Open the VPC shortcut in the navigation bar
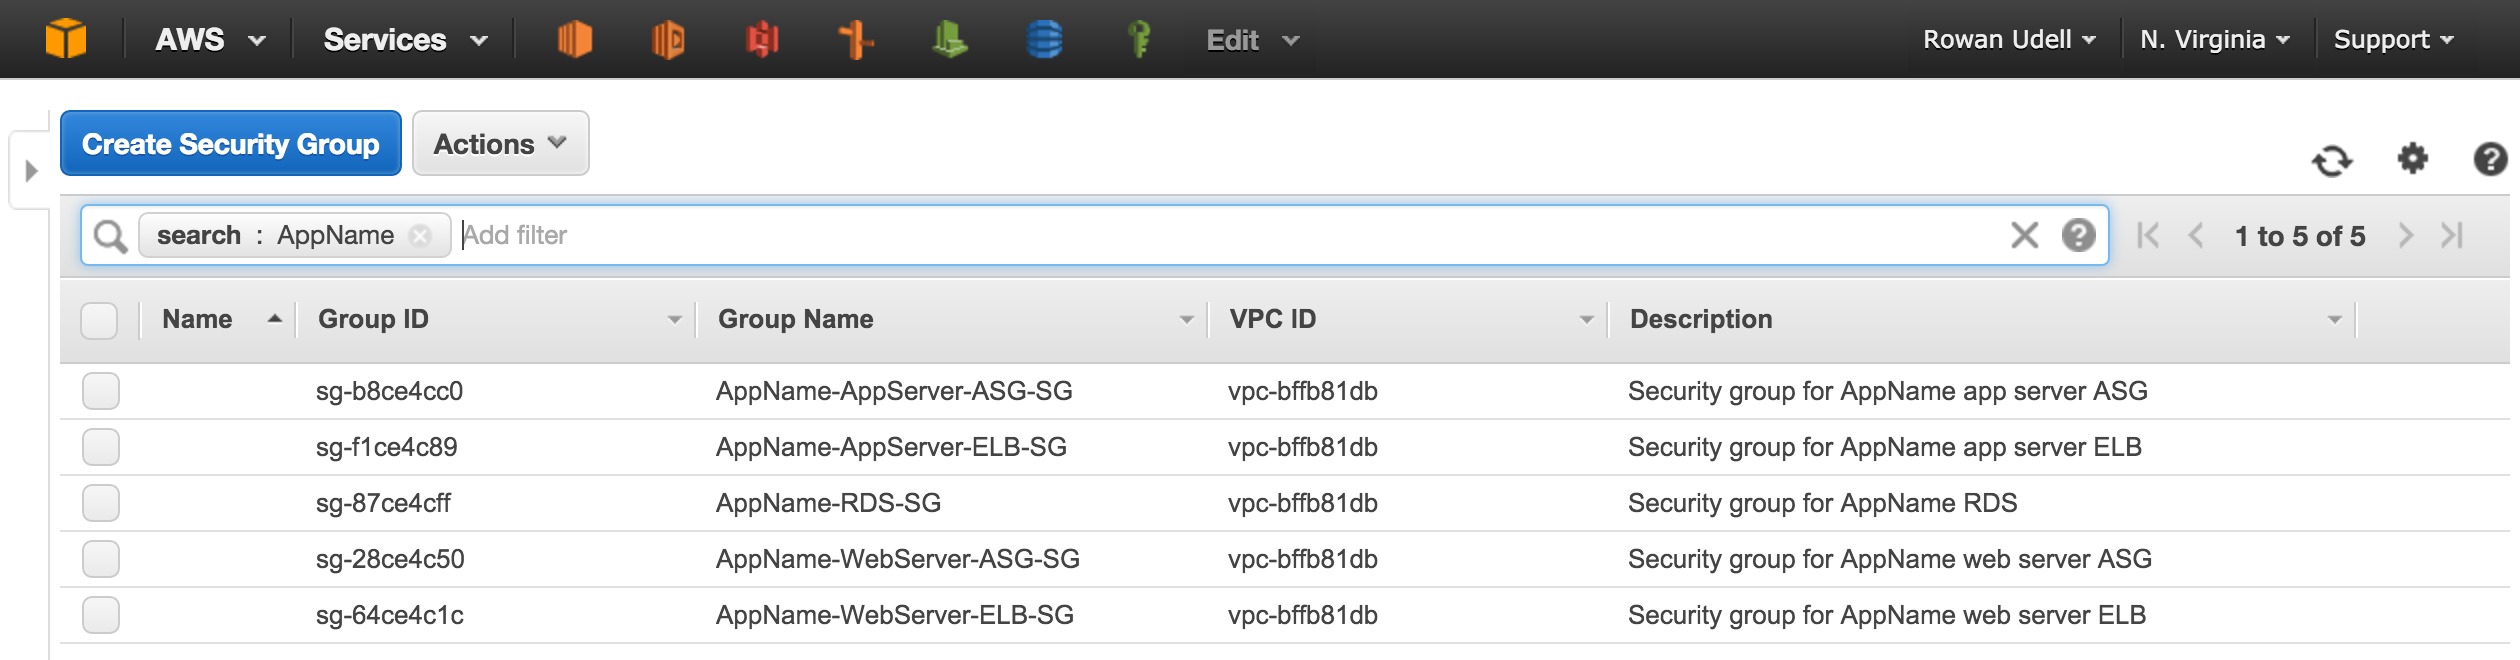The width and height of the screenshot is (2520, 660). click(x=855, y=40)
